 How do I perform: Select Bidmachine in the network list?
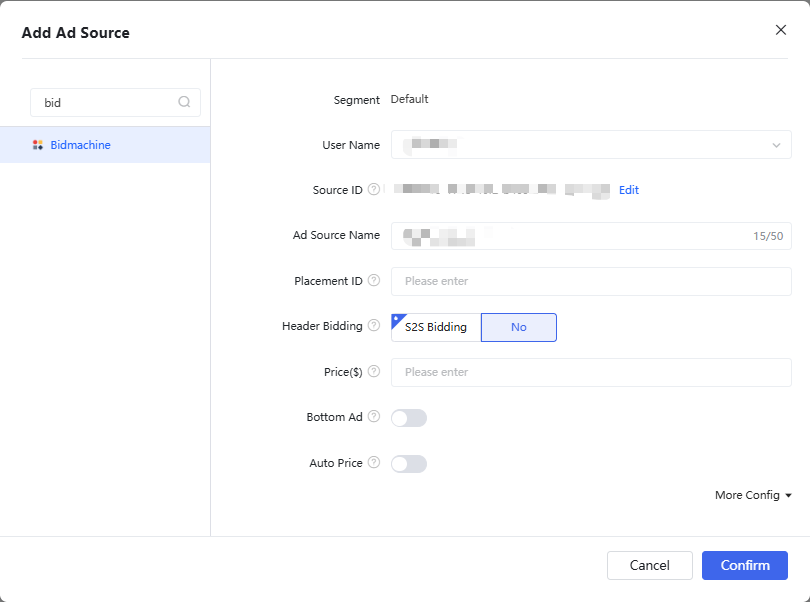coord(80,145)
